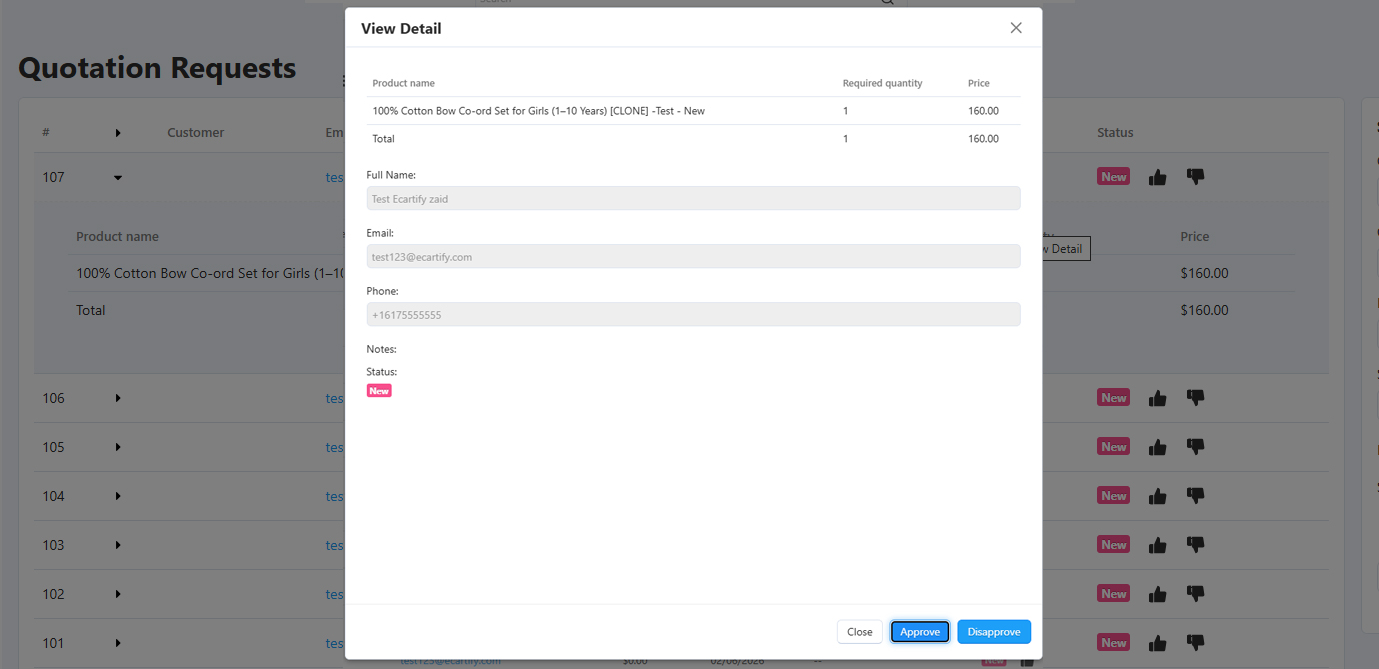The width and height of the screenshot is (1379, 669).
Task: Approve request 104 using thumbs-up icon
Action: [1157, 496]
